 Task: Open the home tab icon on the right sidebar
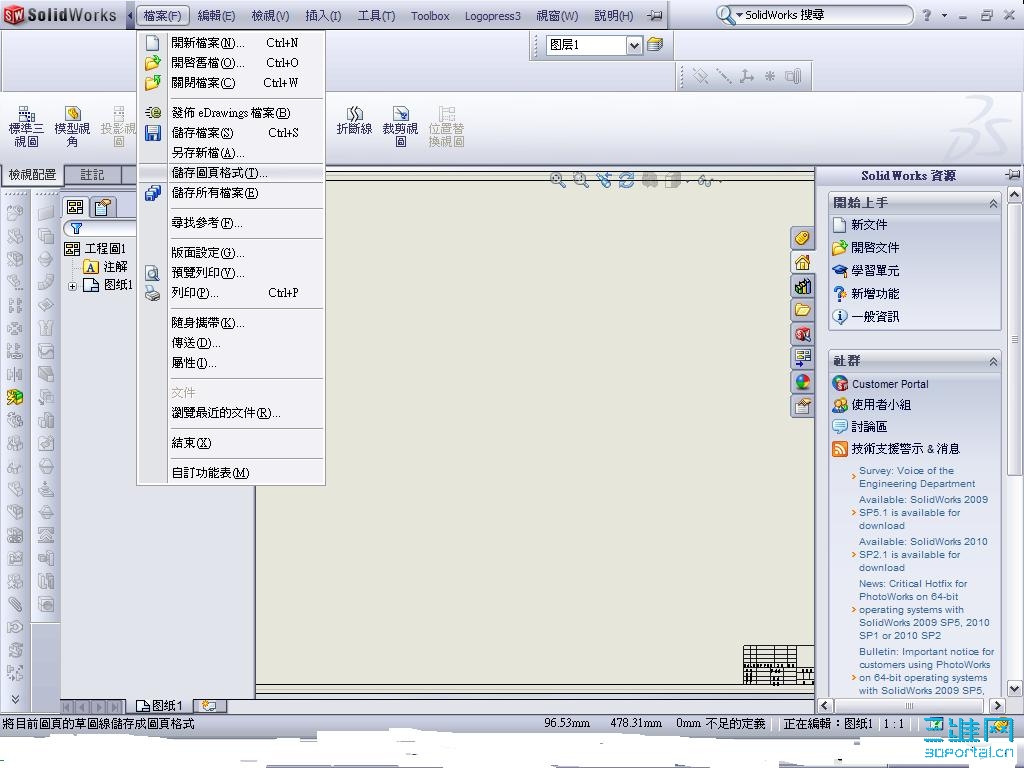click(x=803, y=262)
